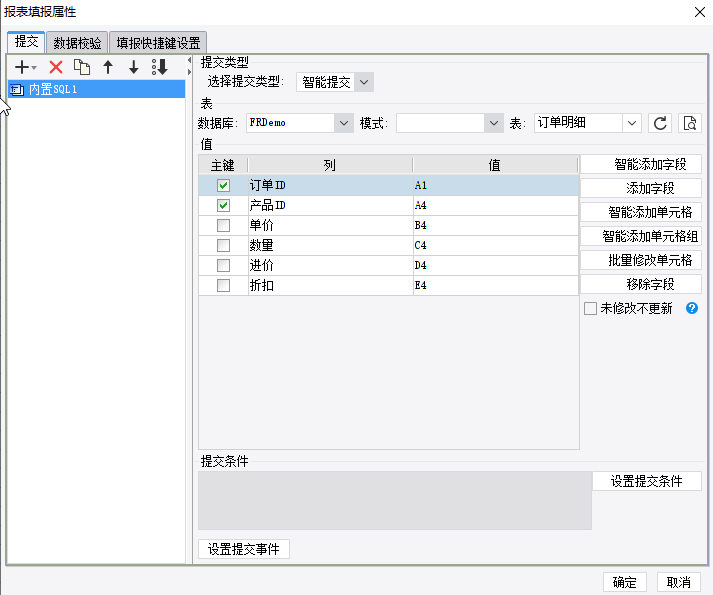Check primary key box for 折扣
The width and height of the screenshot is (713, 595).
pyautogui.click(x=223, y=285)
